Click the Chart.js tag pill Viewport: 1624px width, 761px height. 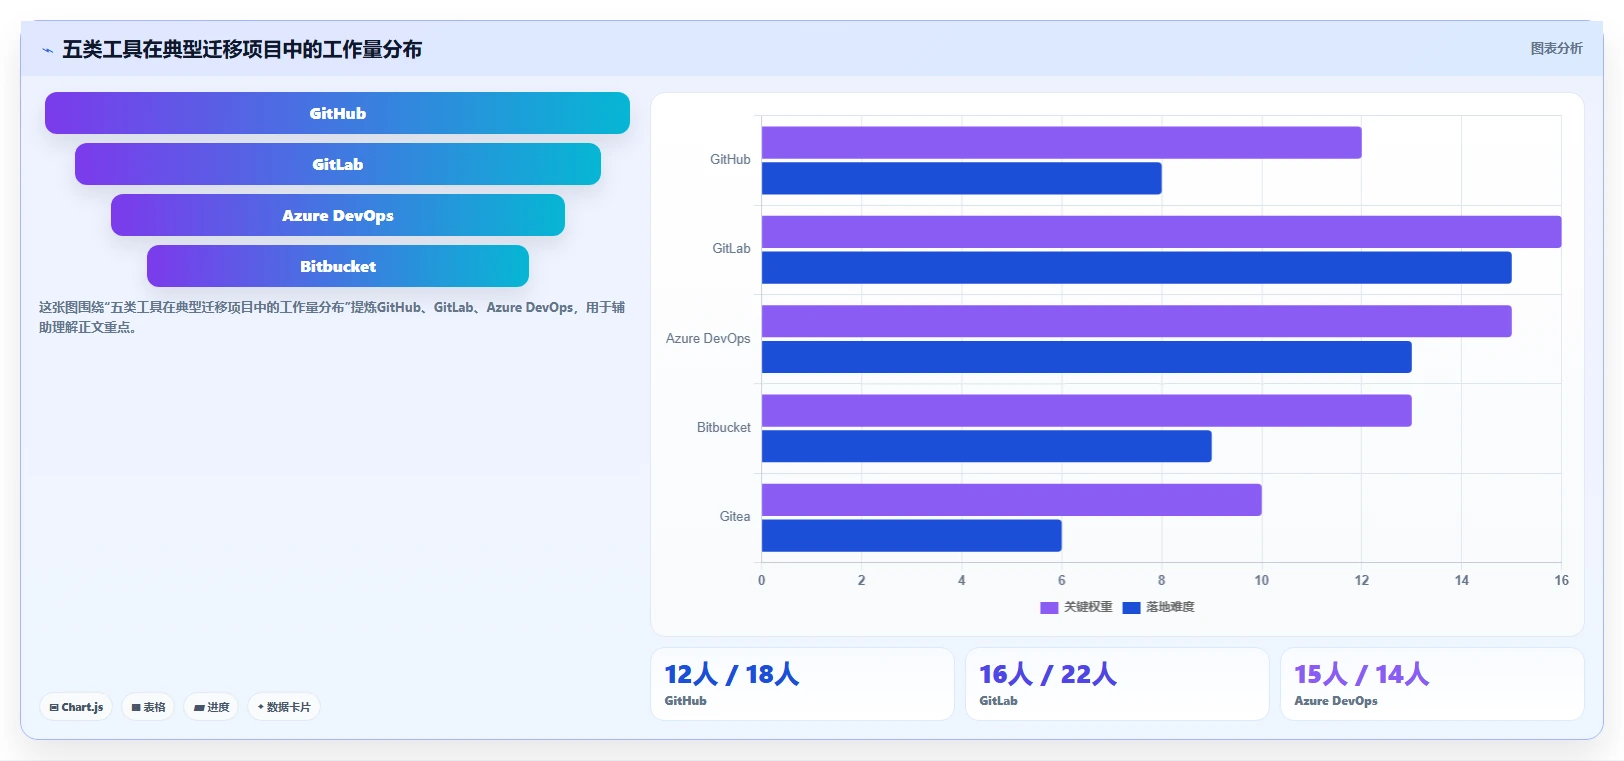76,707
